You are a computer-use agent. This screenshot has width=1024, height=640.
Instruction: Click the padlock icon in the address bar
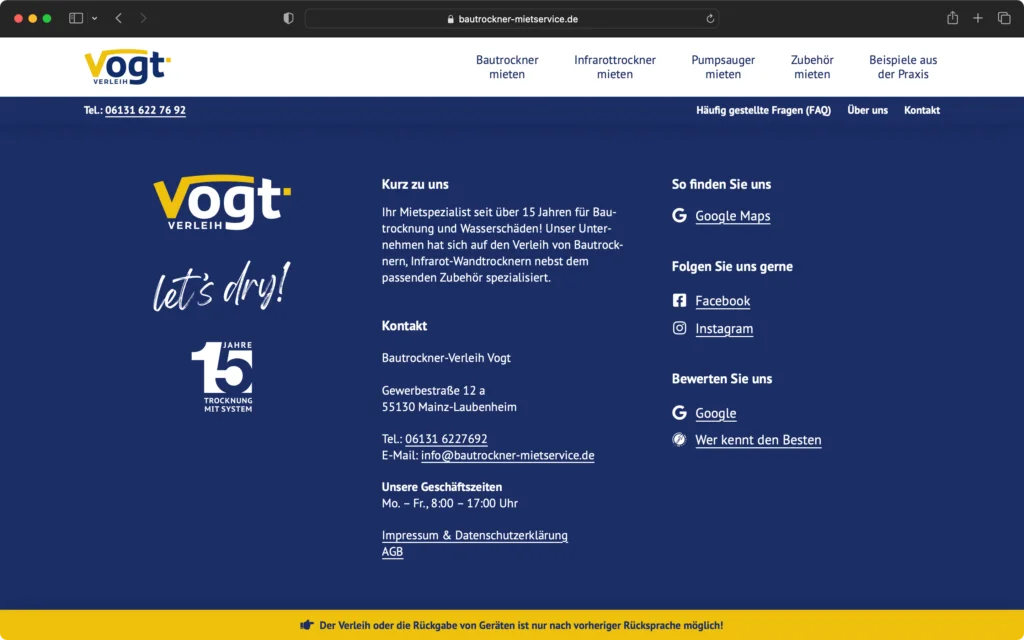[451, 19]
